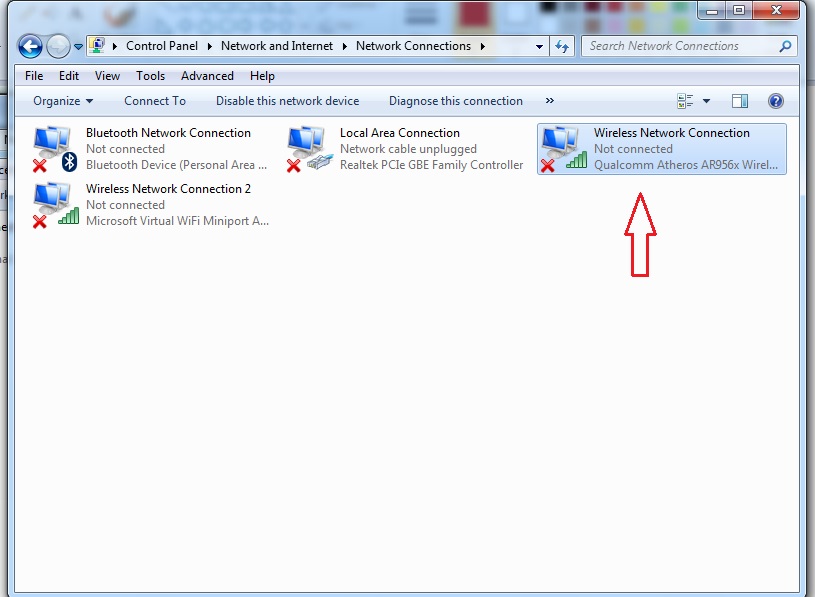Click the Bluetooth Network Connection label
Viewport: 815px width, 597px height.
(x=168, y=133)
